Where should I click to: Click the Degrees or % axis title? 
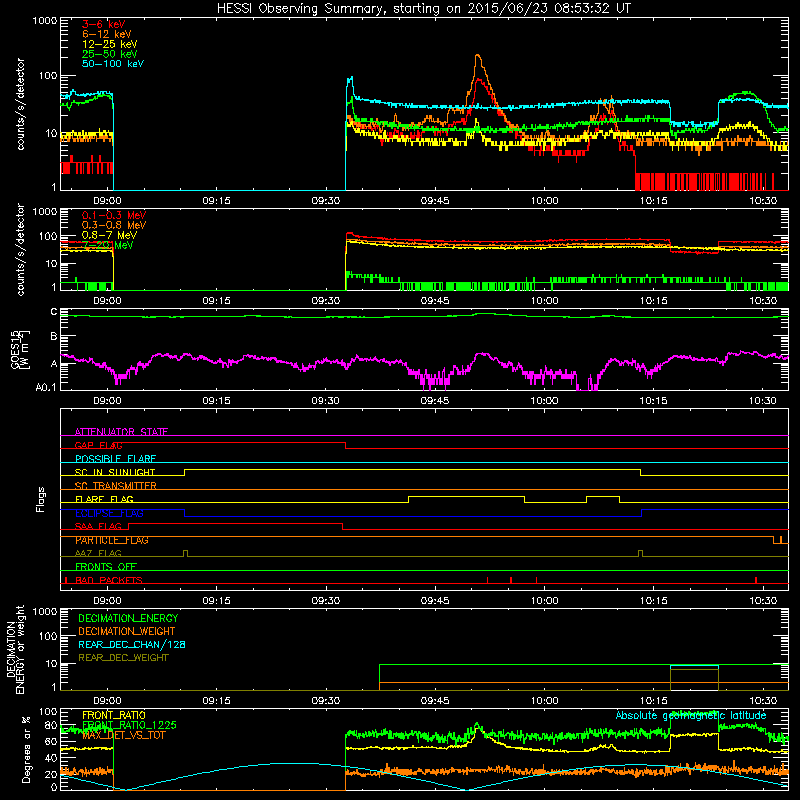[26, 749]
